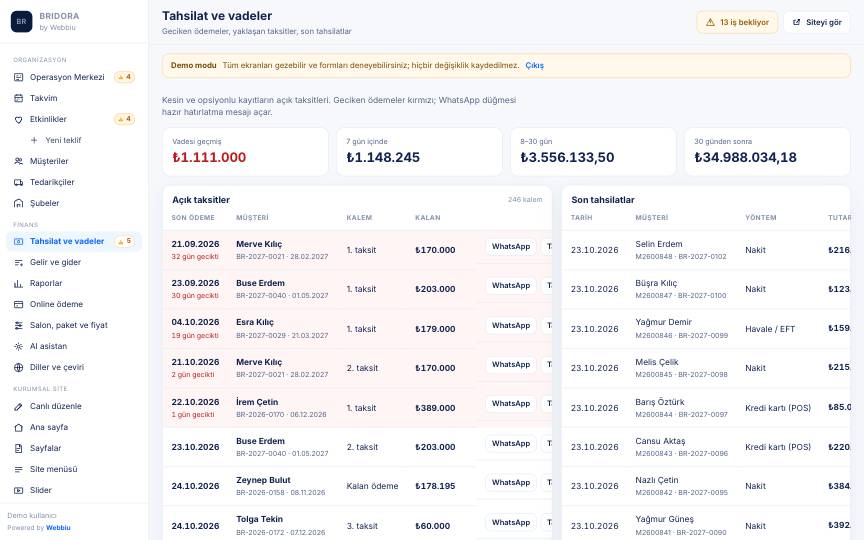Screen dimensions: 864x540
Task: Click the Siteyi gör button
Action: pyautogui.click(x=817, y=22)
